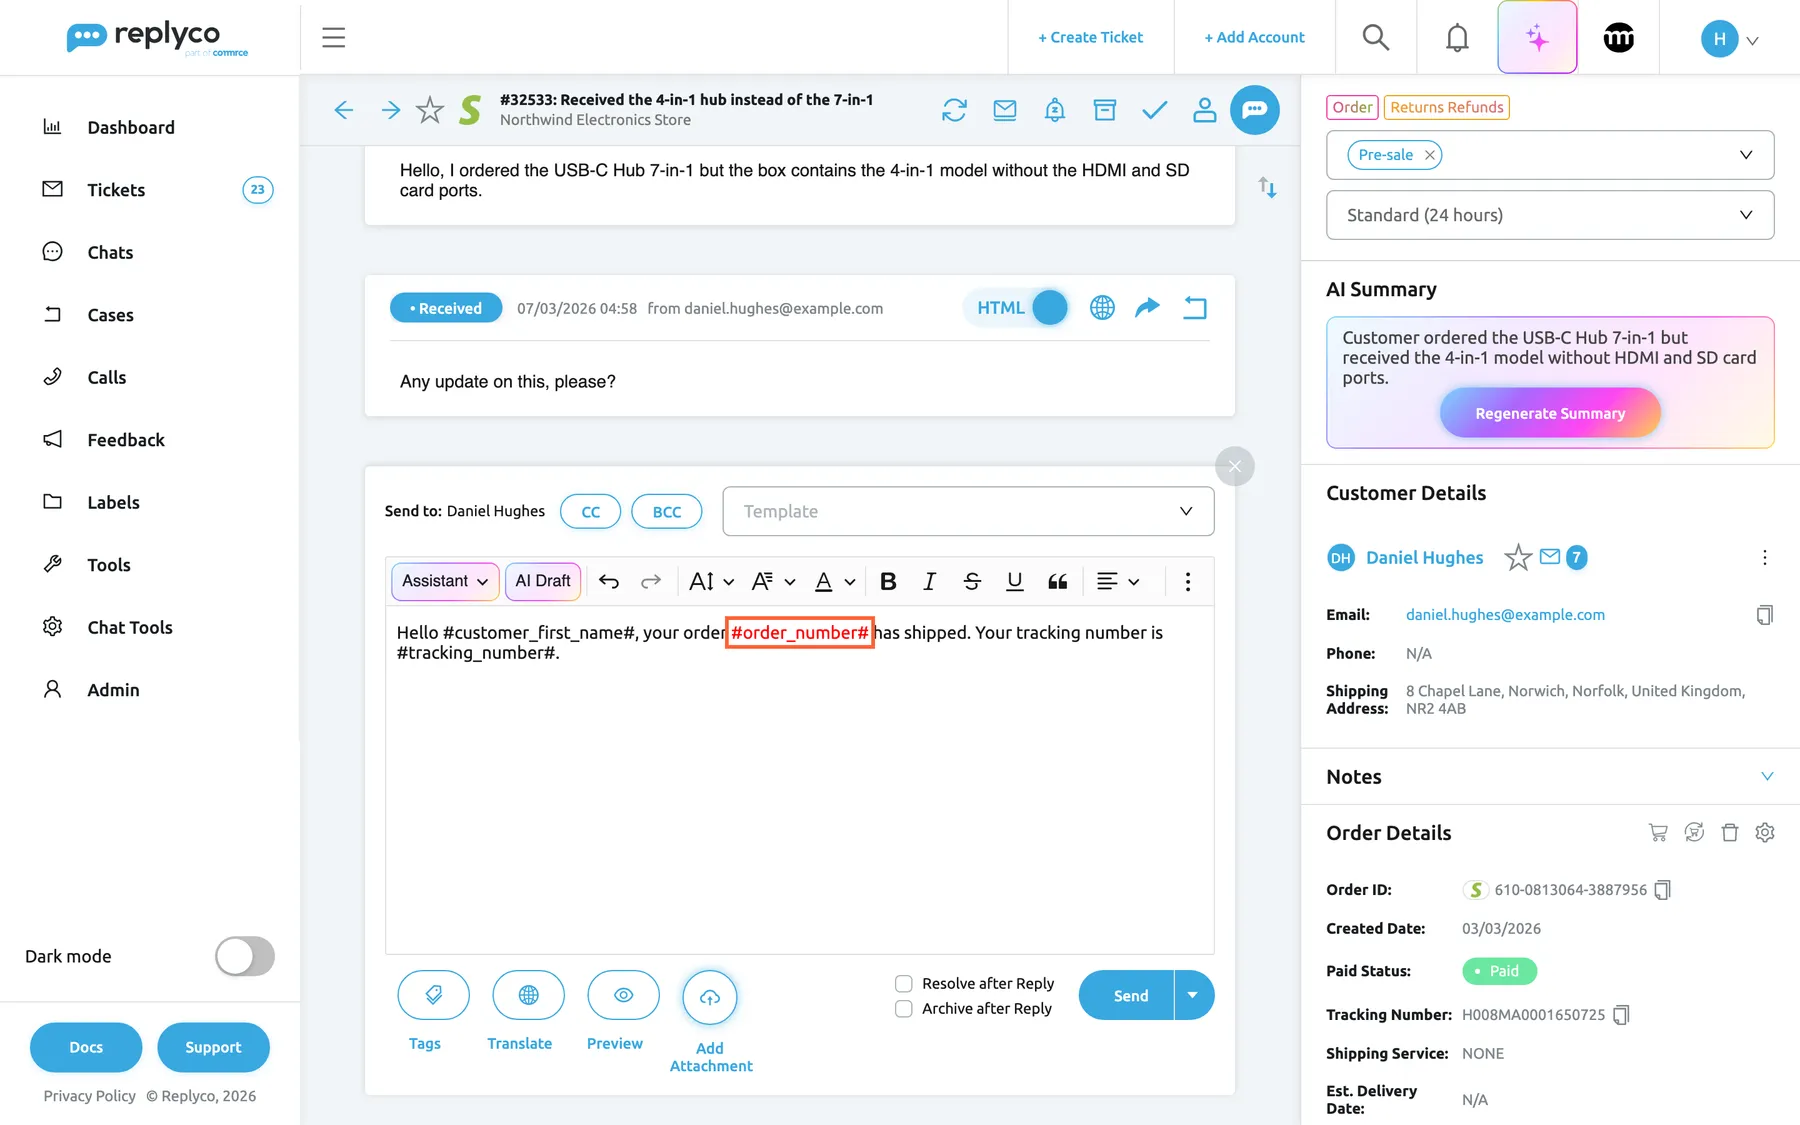Screen dimensions: 1800x1125
Task: Remove the Pre-sale tag
Action: pyautogui.click(x=1430, y=155)
